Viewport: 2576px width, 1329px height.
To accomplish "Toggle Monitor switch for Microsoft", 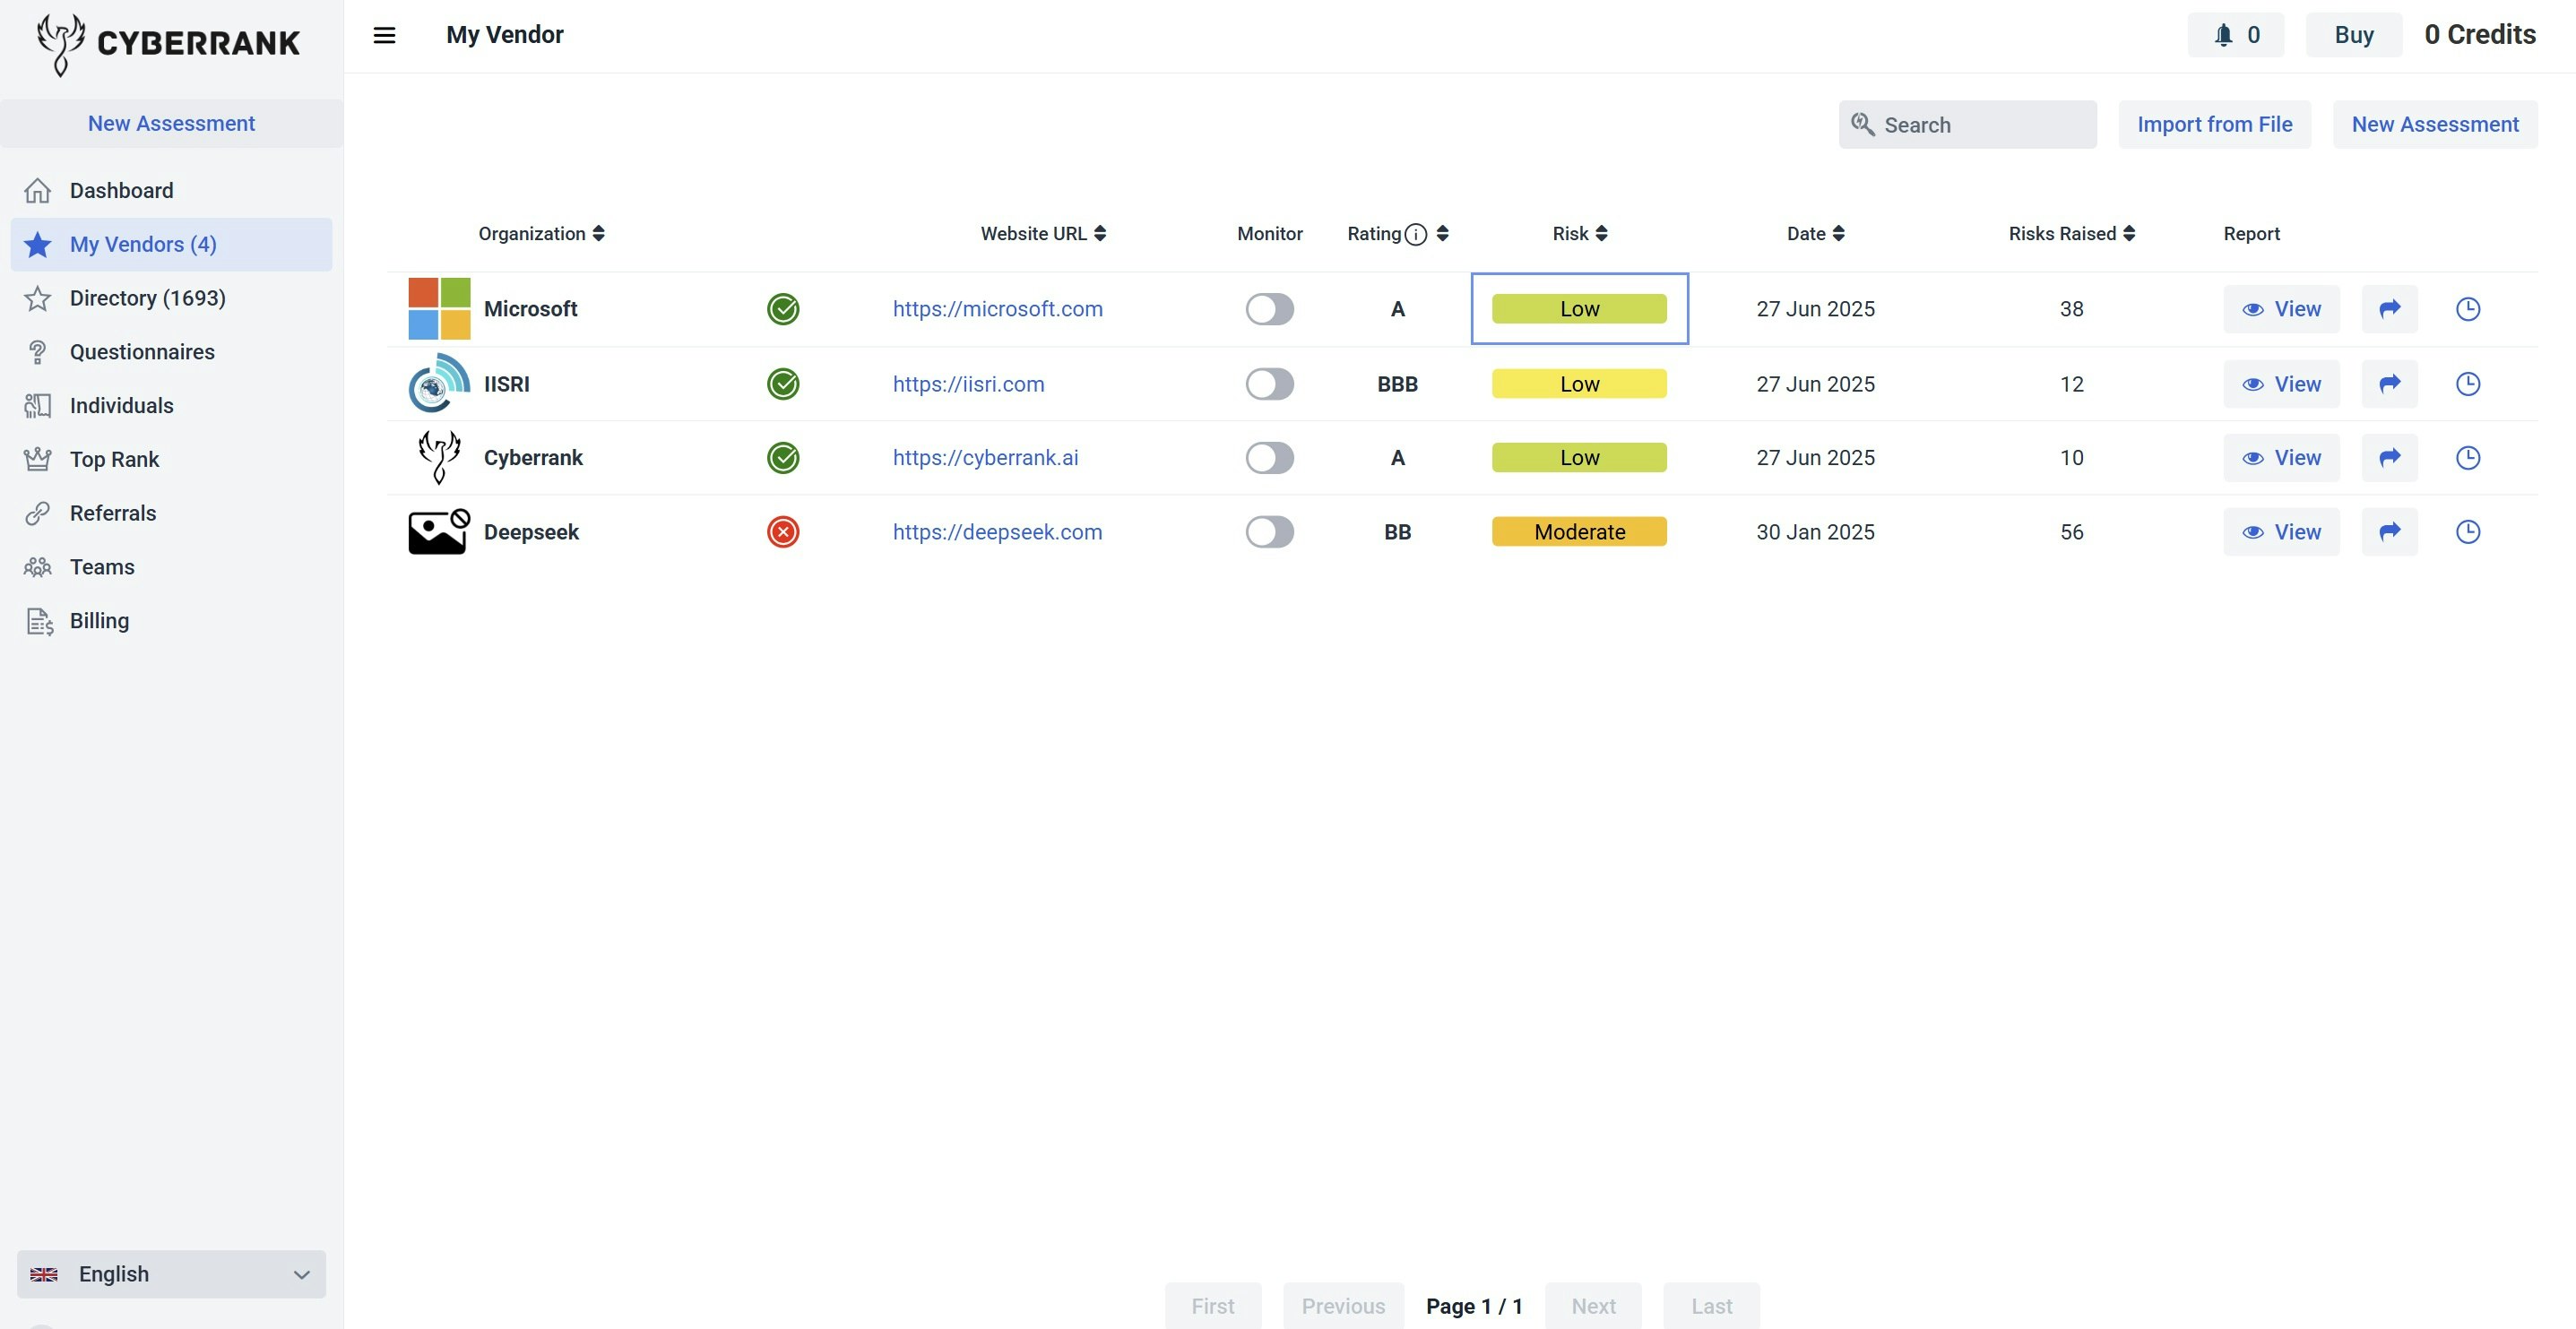I will tap(1269, 309).
